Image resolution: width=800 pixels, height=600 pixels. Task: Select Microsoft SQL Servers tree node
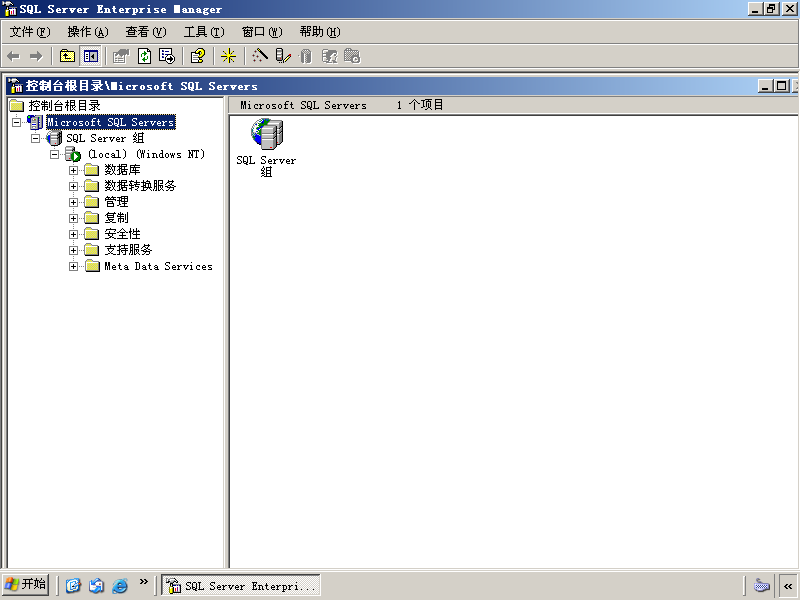click(111, 122)
